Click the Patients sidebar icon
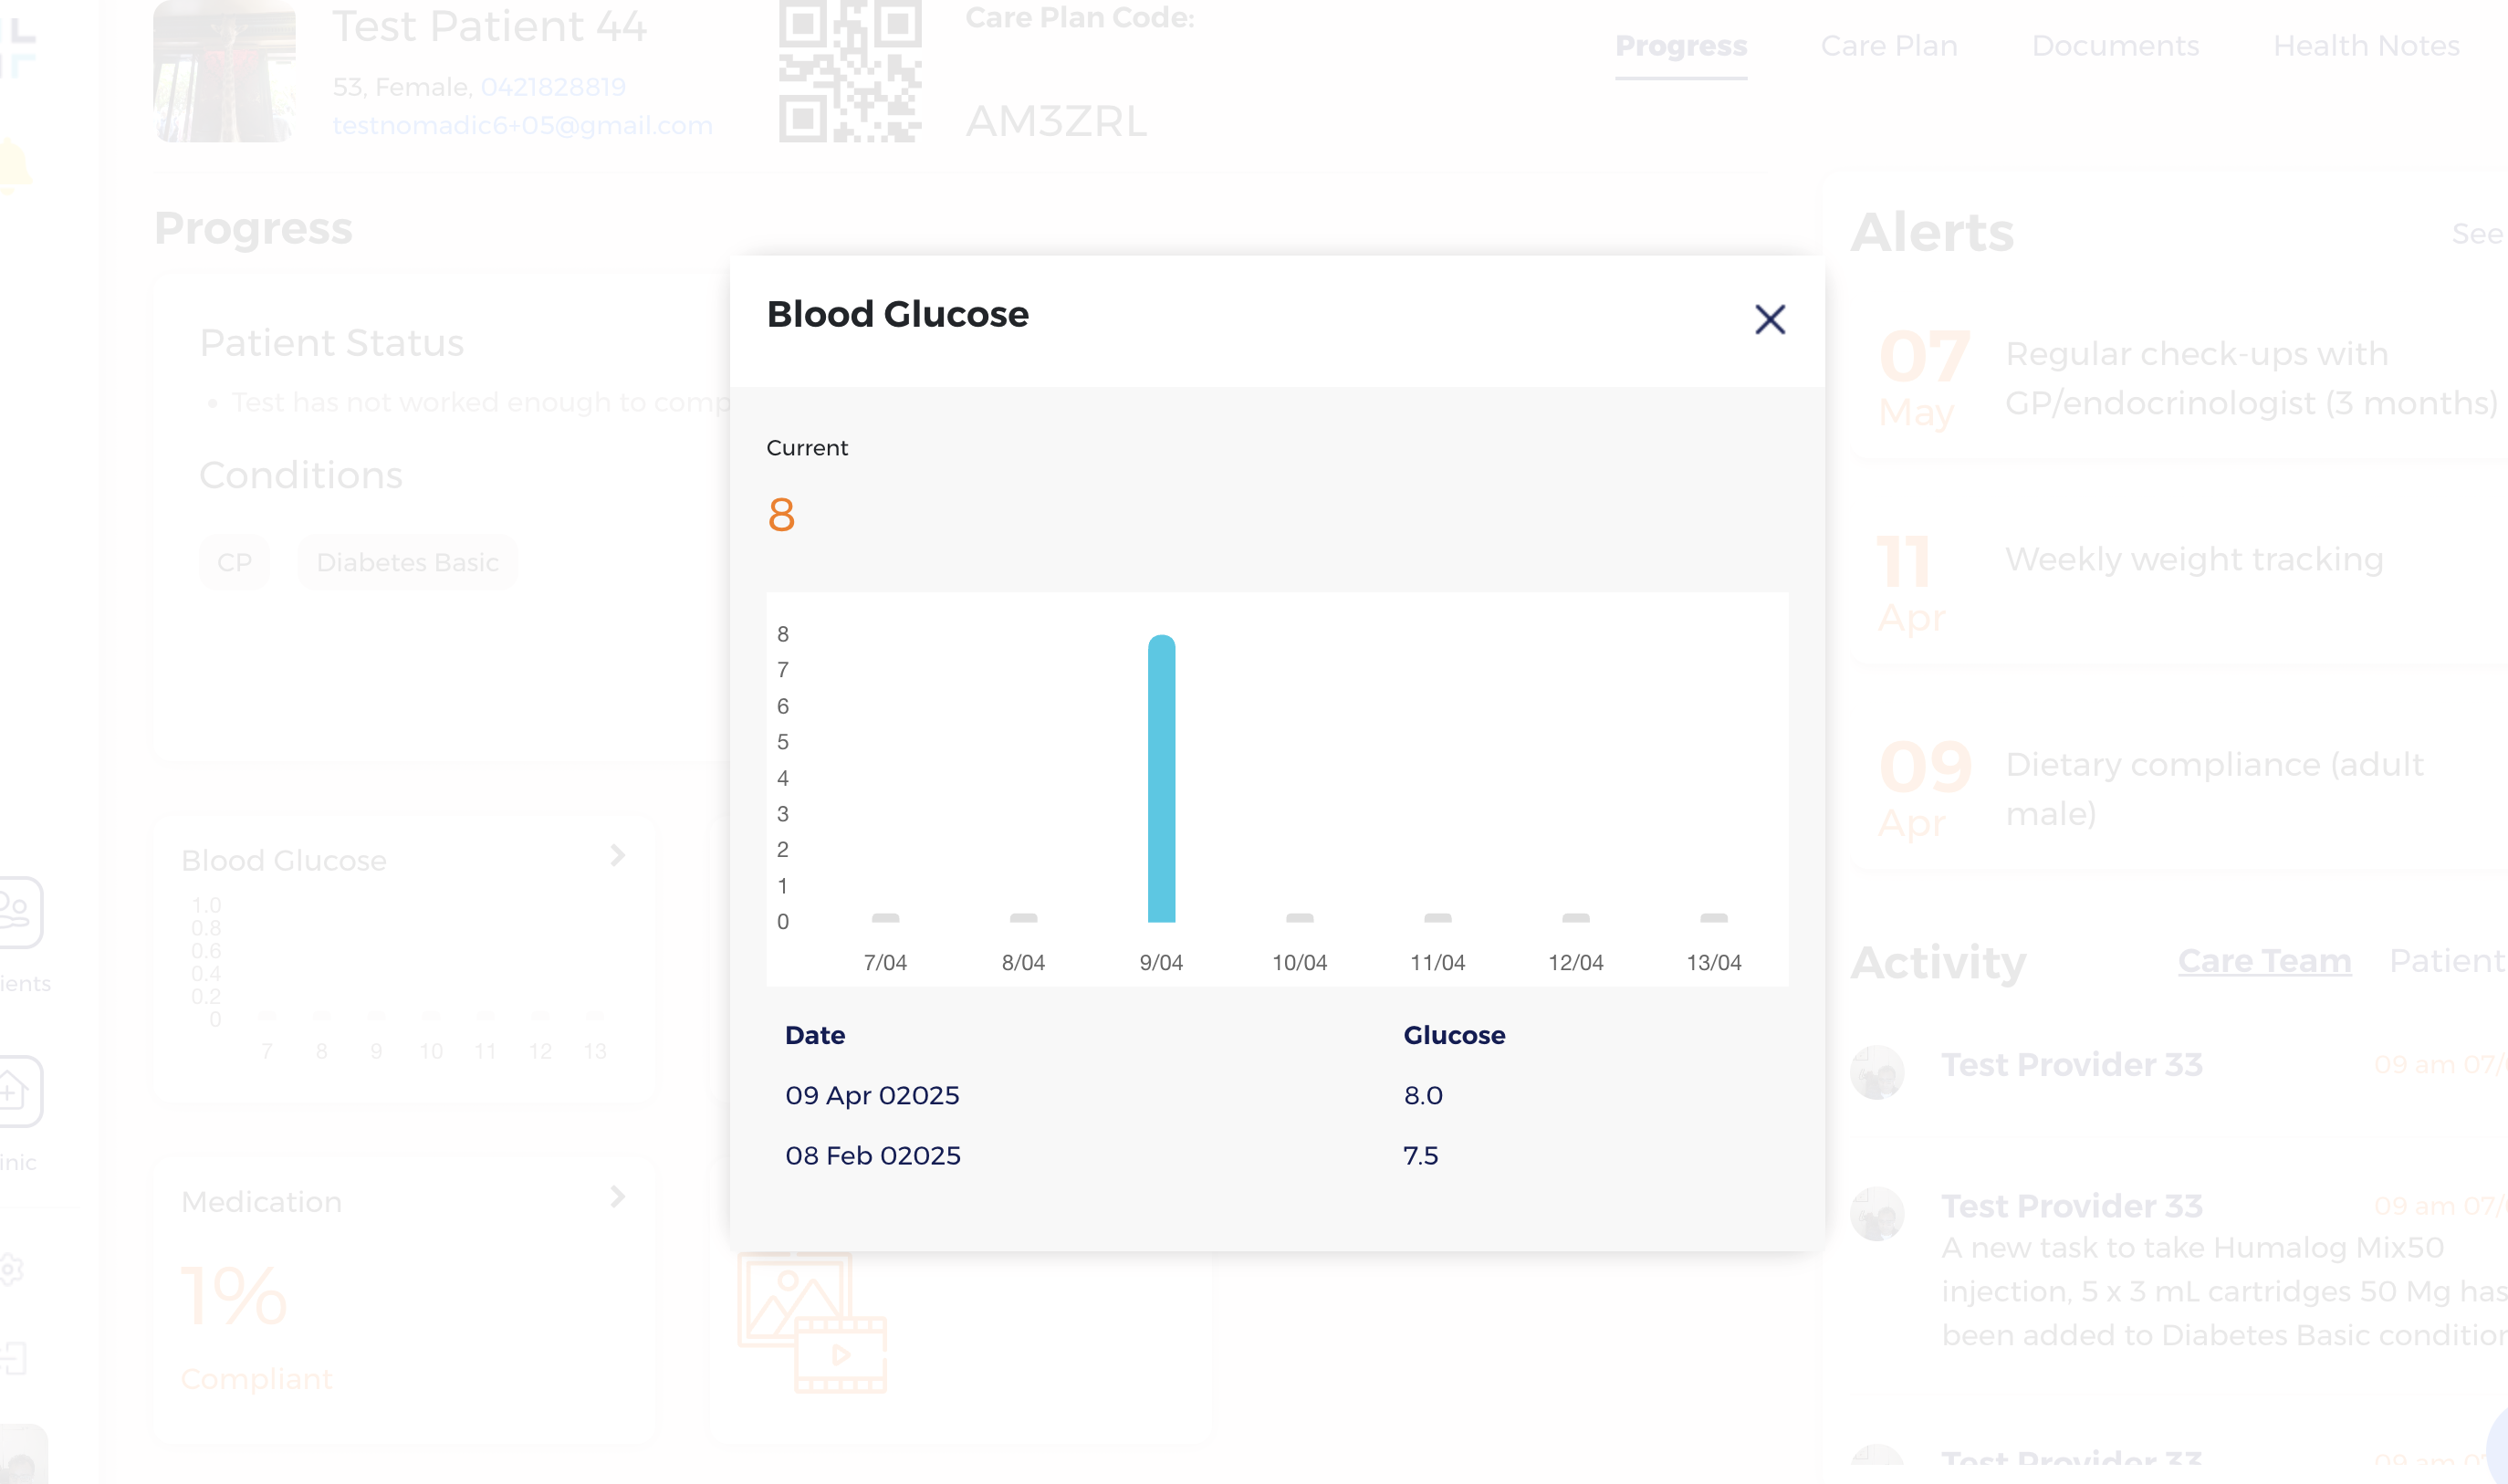The width and height of the screenshot is (2508, 1484). (x=18, y=912)
